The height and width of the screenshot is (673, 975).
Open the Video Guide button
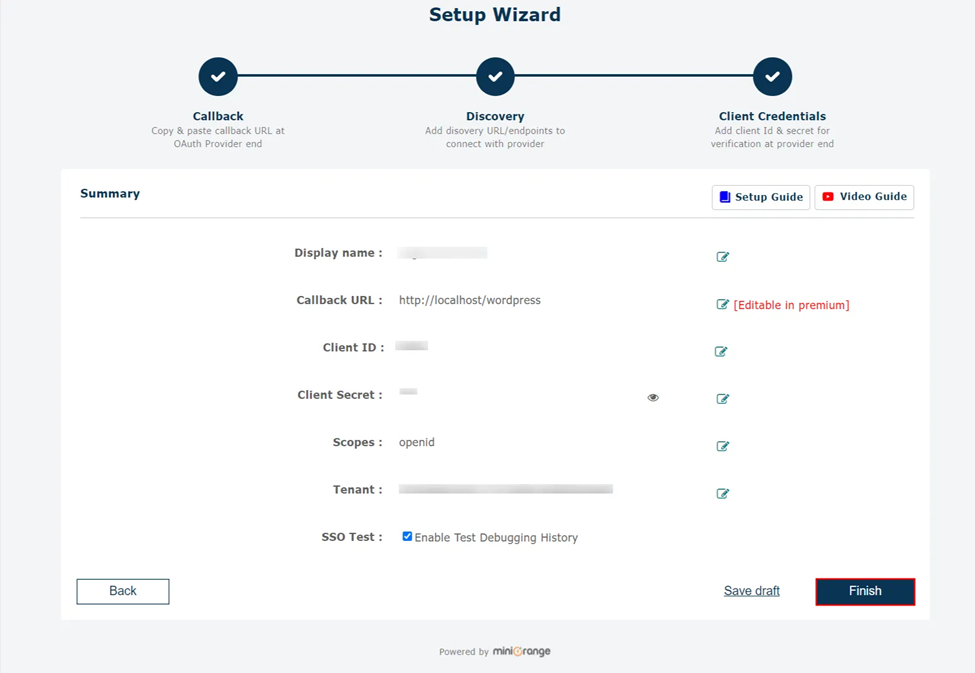click(x=864, y=197)
